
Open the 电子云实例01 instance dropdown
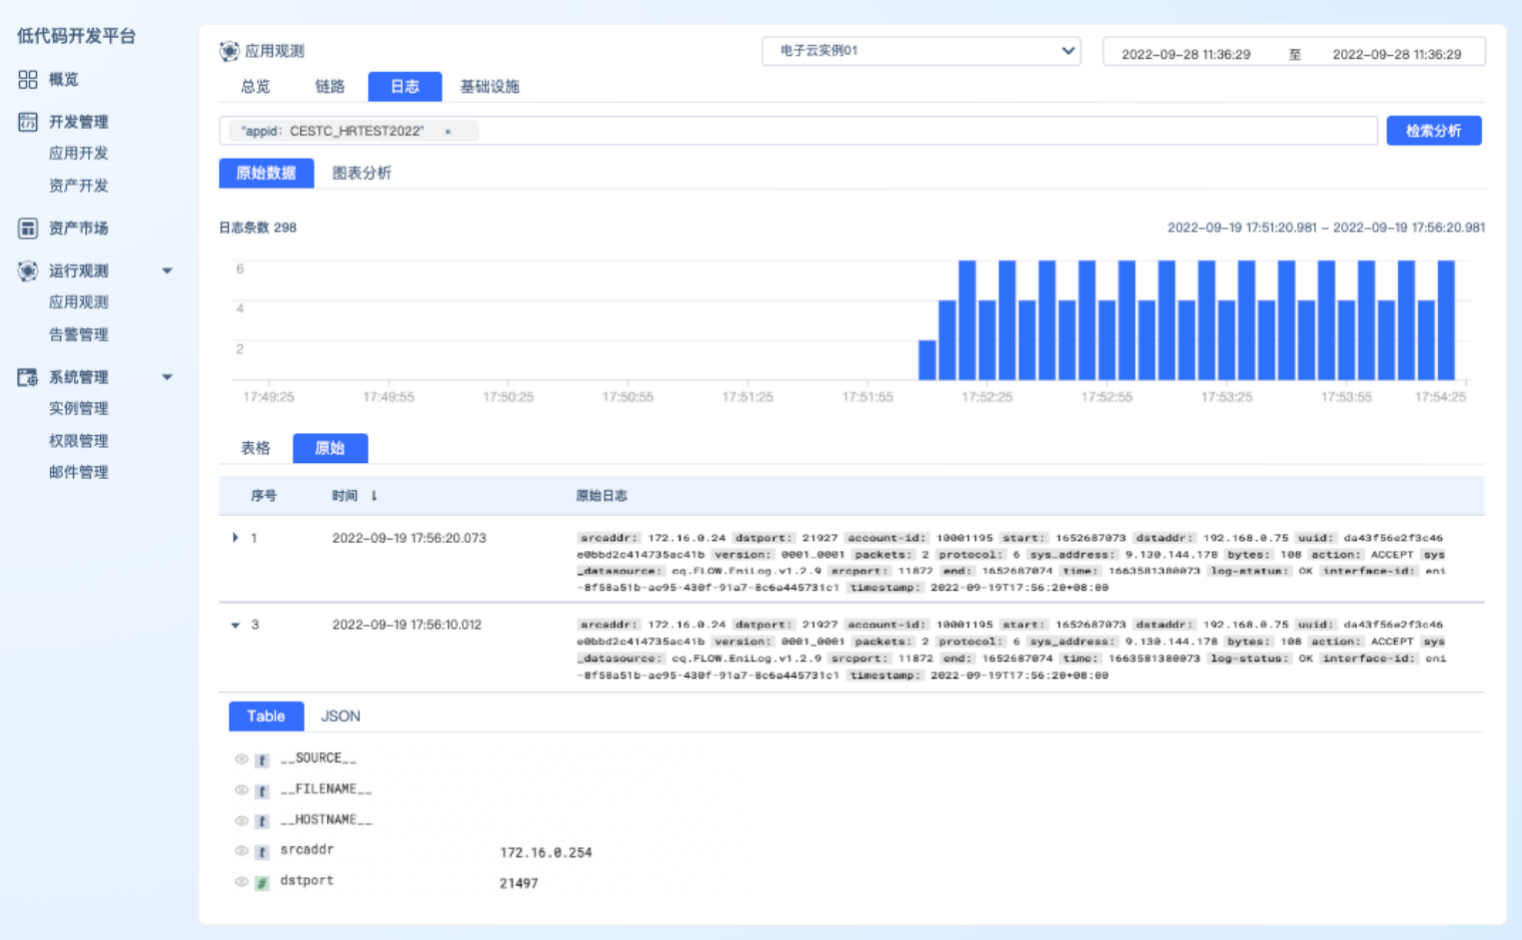(921, 51)
